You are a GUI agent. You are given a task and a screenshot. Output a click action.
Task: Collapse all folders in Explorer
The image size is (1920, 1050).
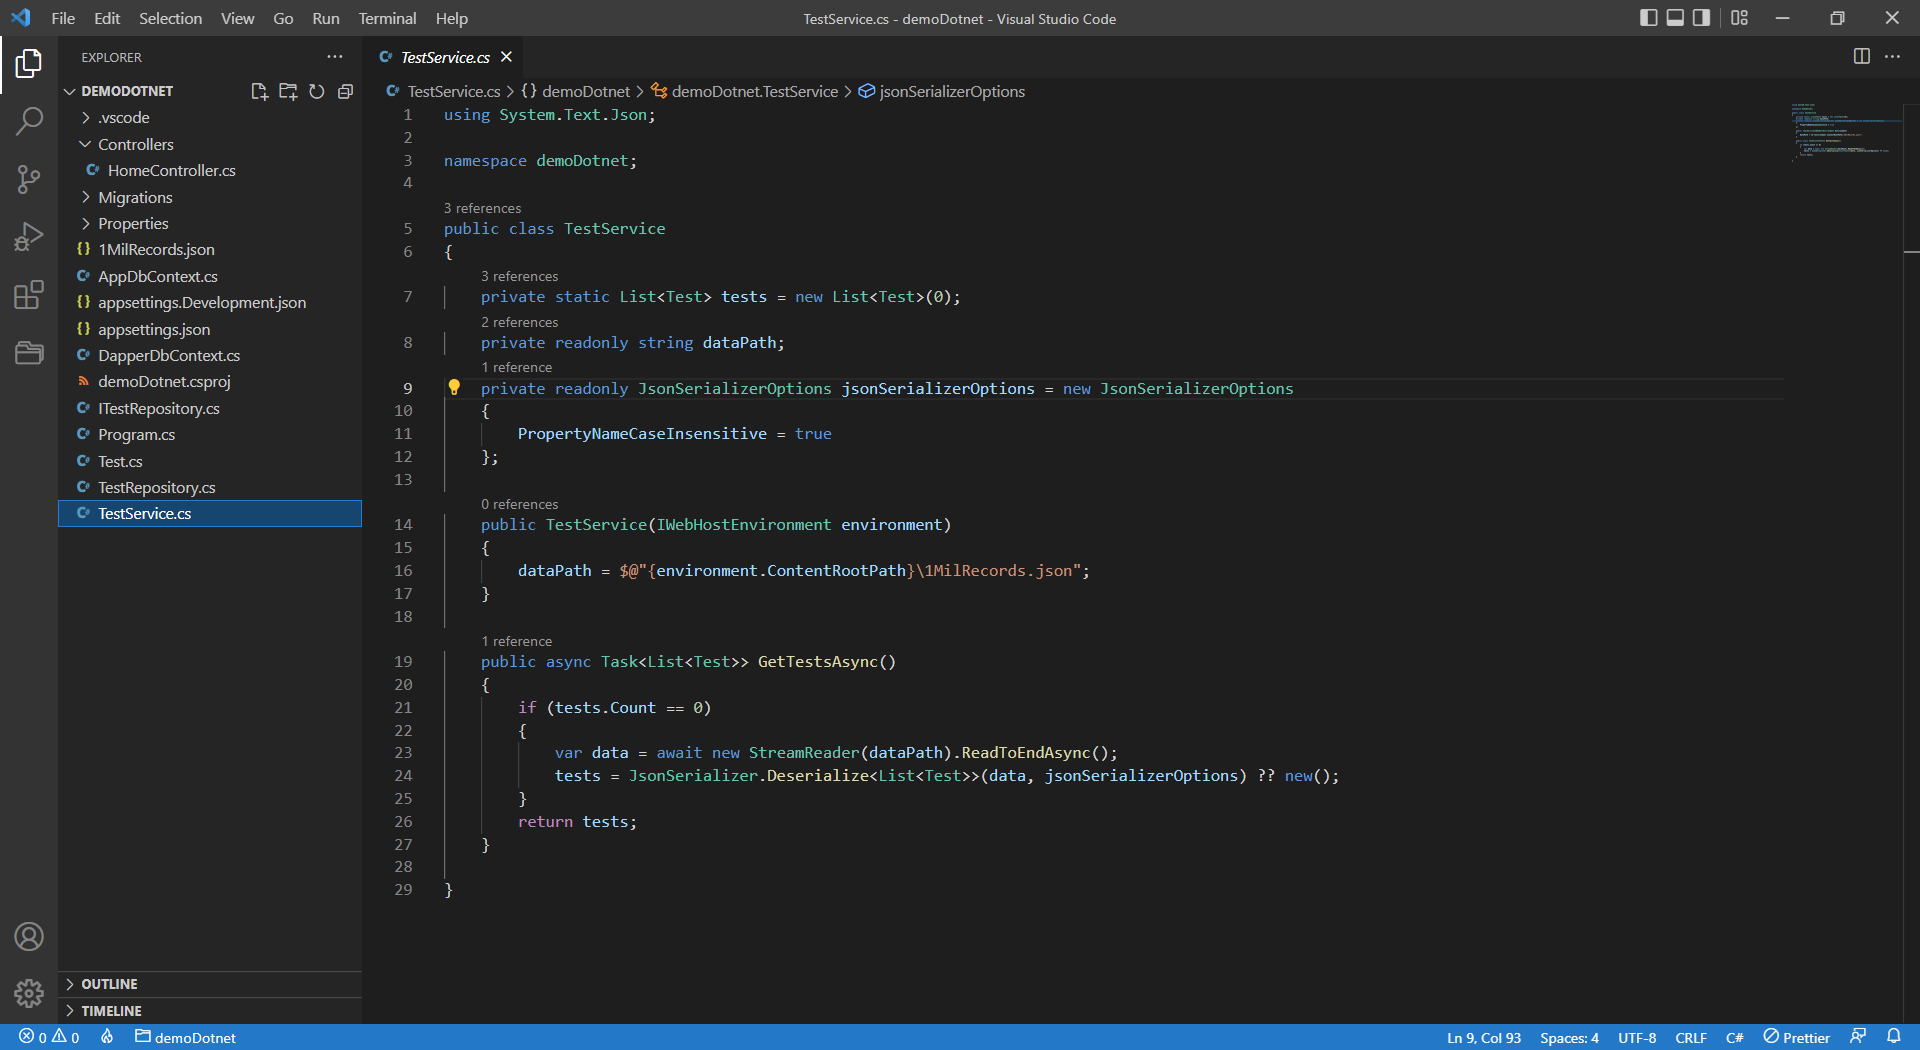pos(346,91)
